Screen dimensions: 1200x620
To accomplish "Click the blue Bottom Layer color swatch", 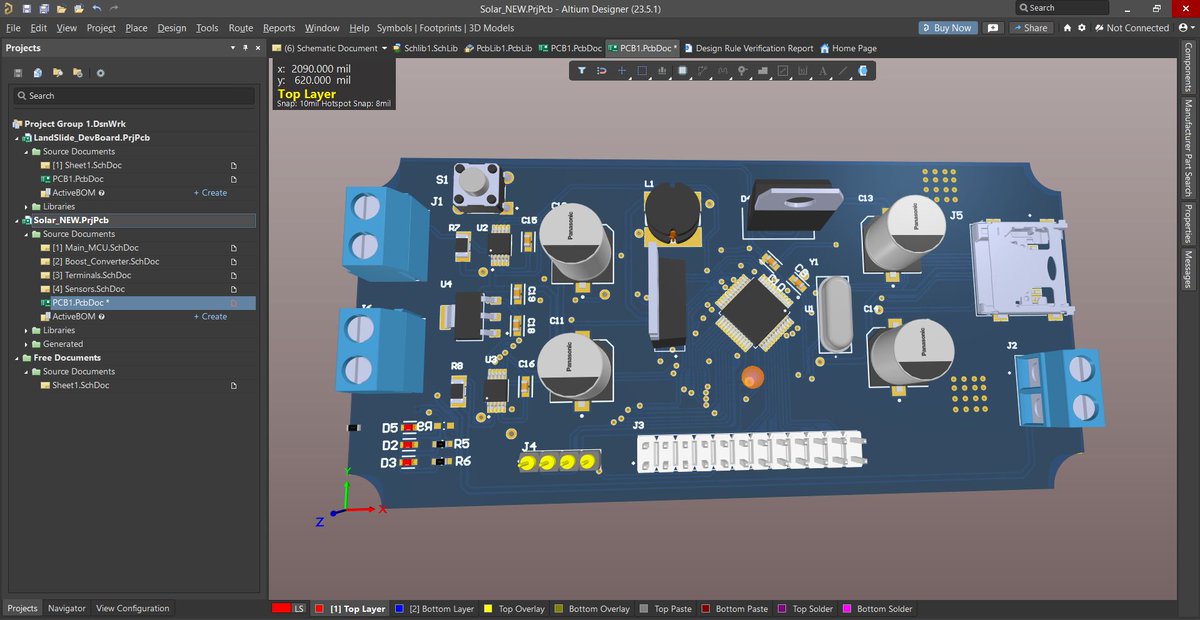I will pyautogui.click(x=399, y=608).
